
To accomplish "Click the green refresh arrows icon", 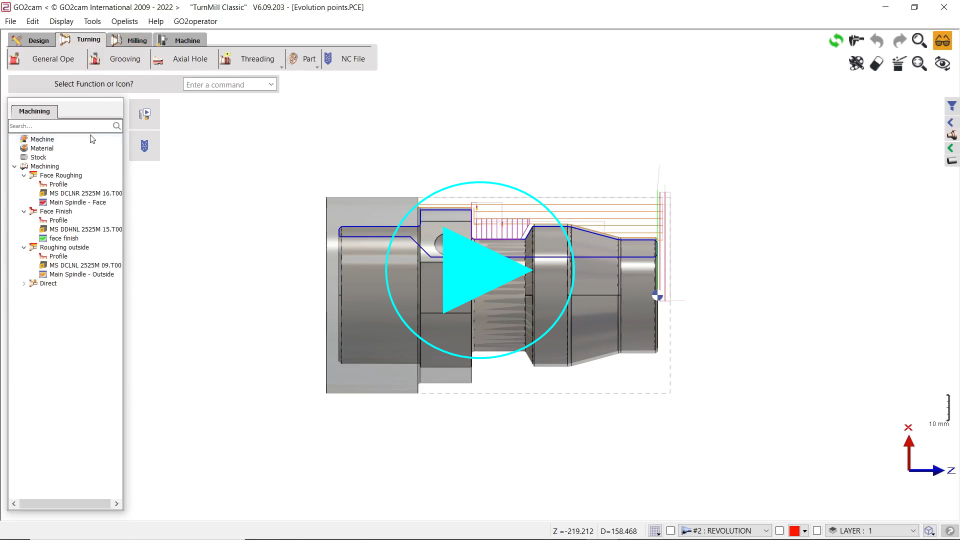I will (x=835, y=41).
